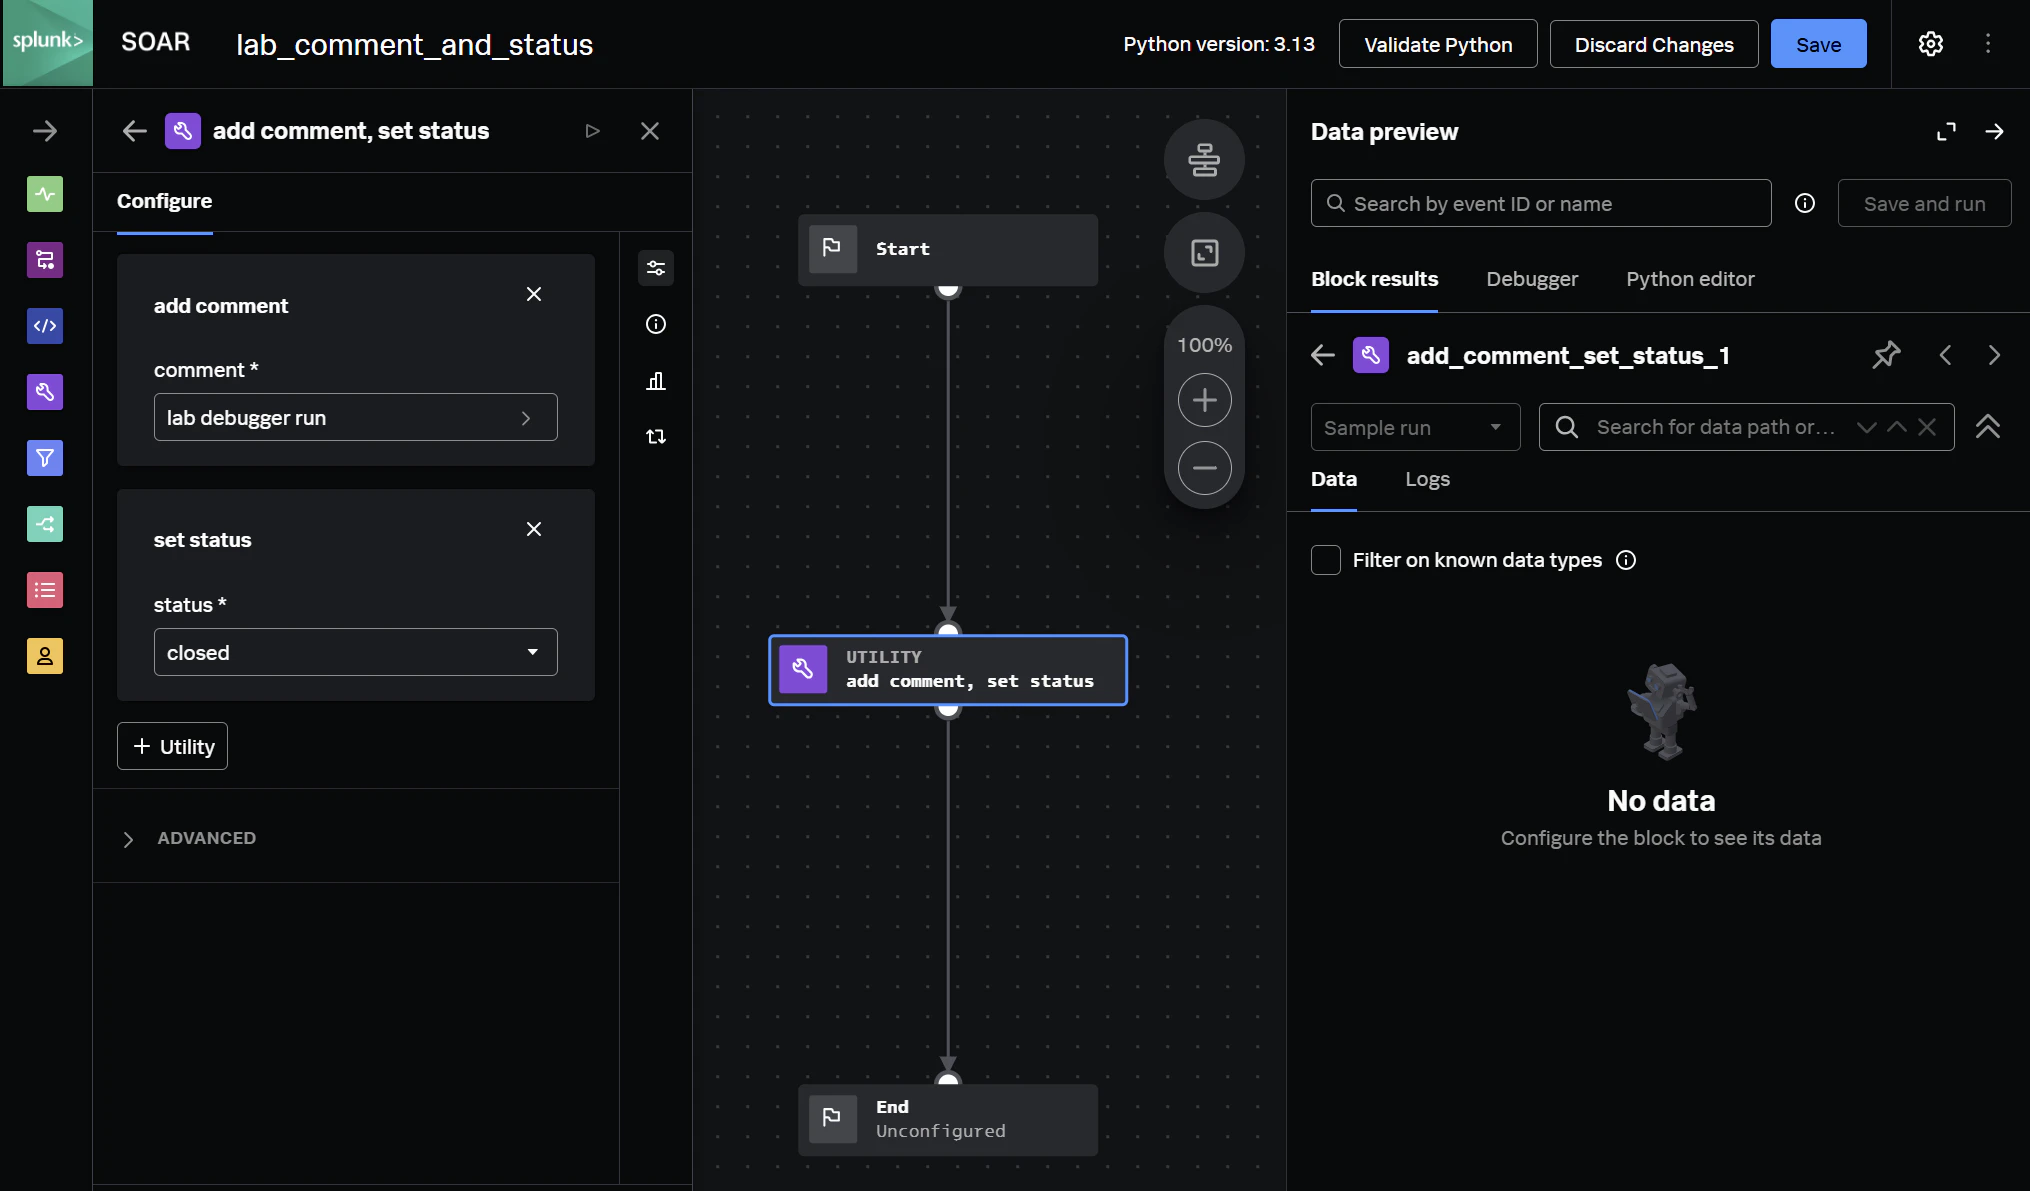Screen dimensions: 2030x1191
Task: Select the Code block icon in sidebar
Action: point(45,326)
